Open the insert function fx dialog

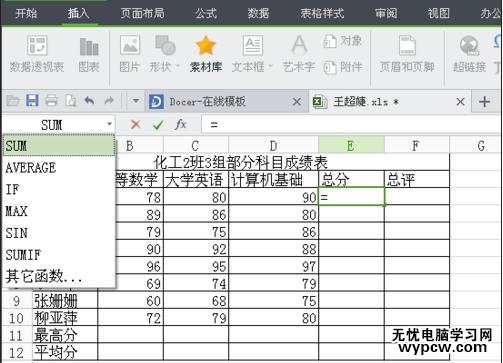click(181, 124)
